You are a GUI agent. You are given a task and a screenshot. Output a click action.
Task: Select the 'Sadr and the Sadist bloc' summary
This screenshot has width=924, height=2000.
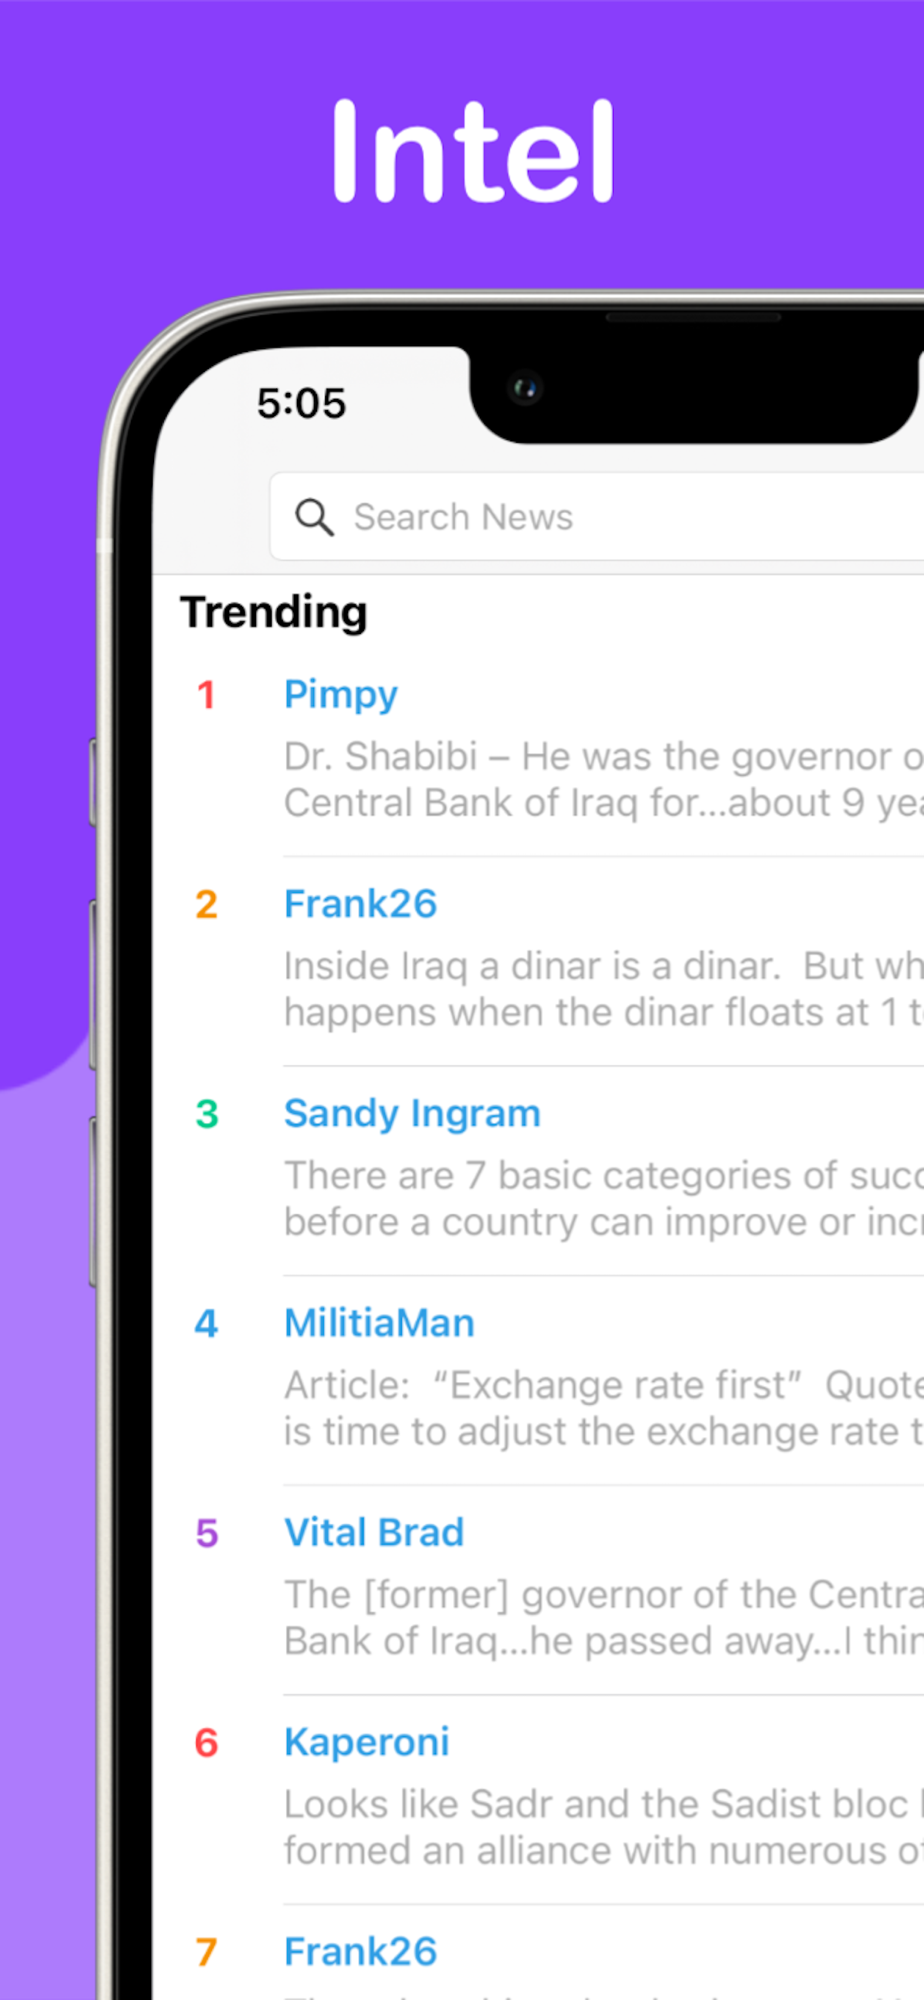pos(604,1827)
